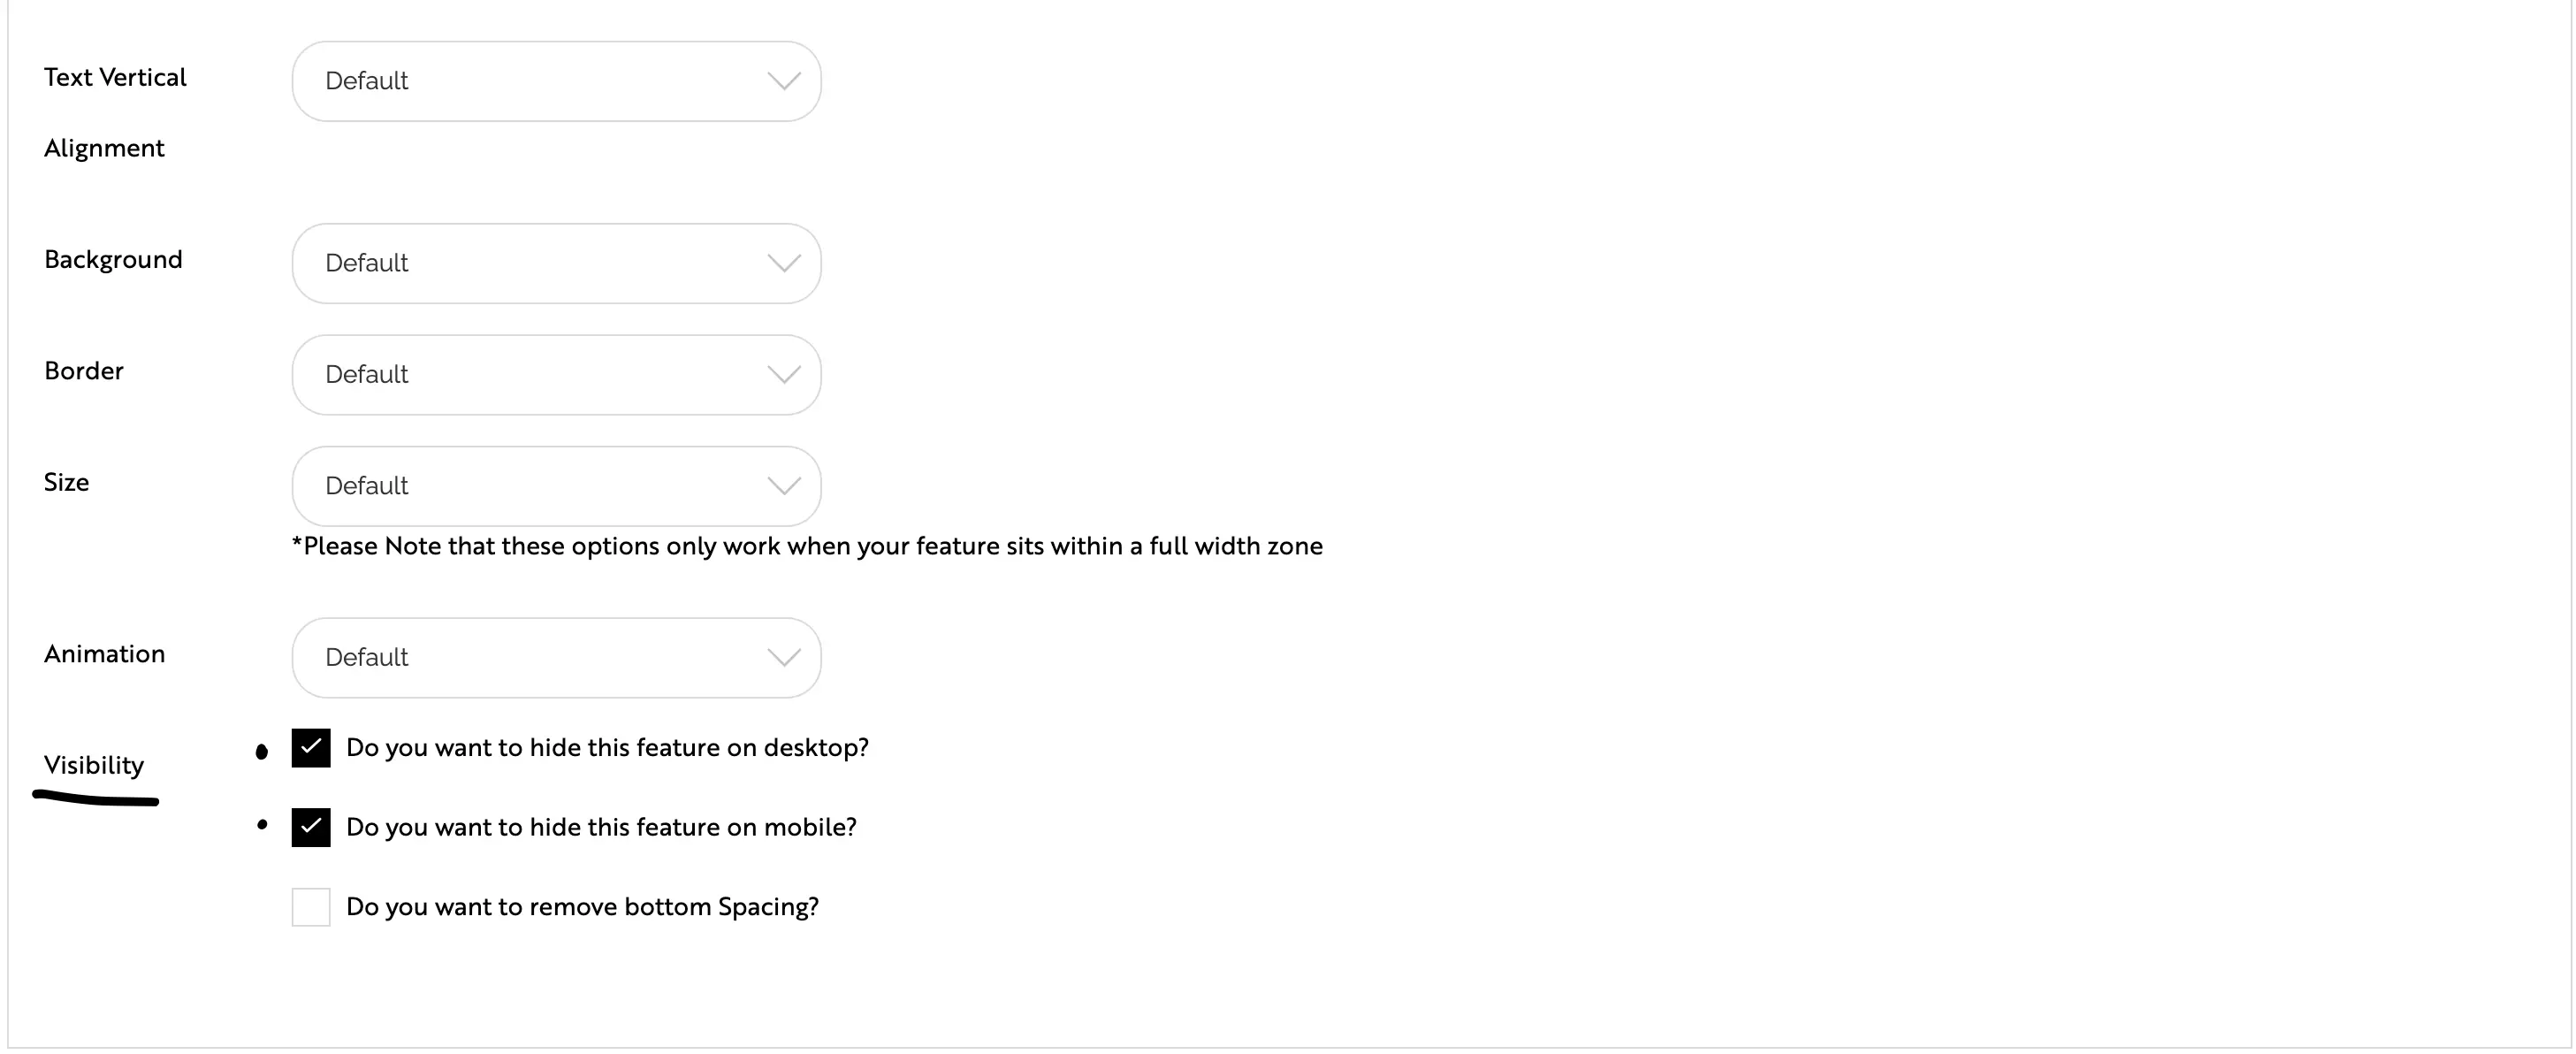The image size is (2576, 1054).
Task: Uncheck hide this feature on mobile checkbox
Action: (311, 827)
